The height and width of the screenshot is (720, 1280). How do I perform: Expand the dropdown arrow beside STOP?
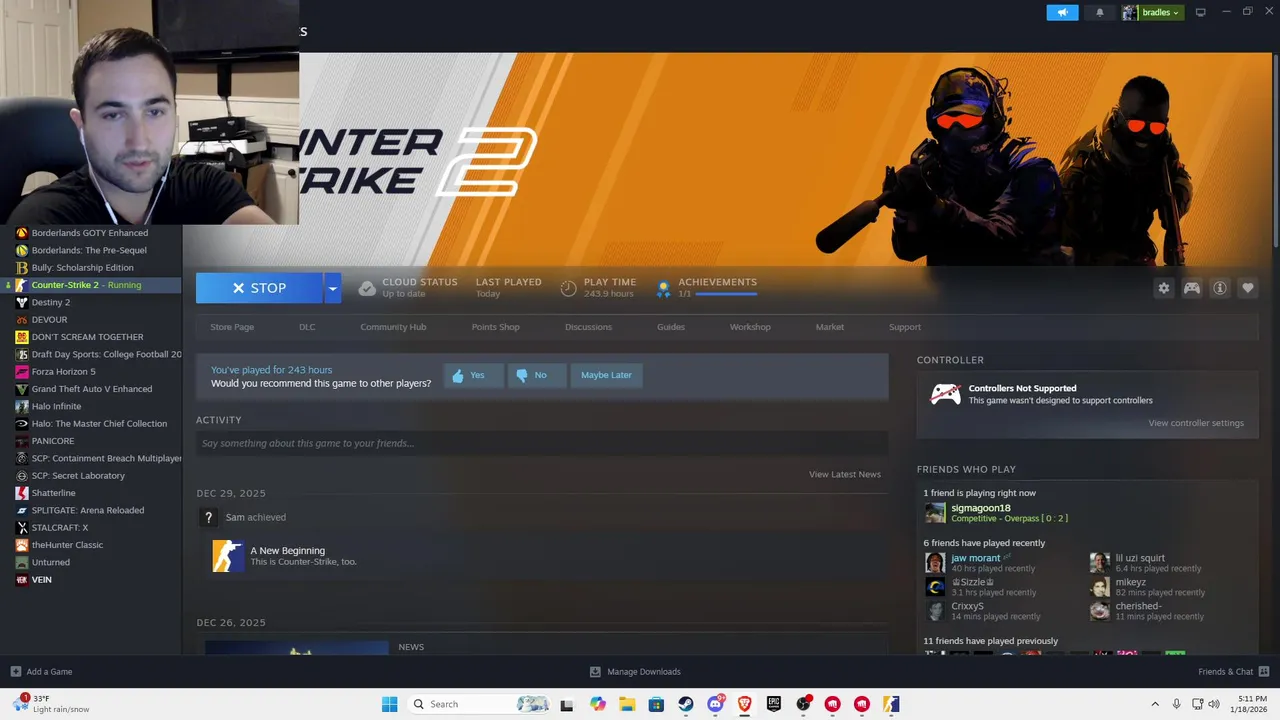332,288
